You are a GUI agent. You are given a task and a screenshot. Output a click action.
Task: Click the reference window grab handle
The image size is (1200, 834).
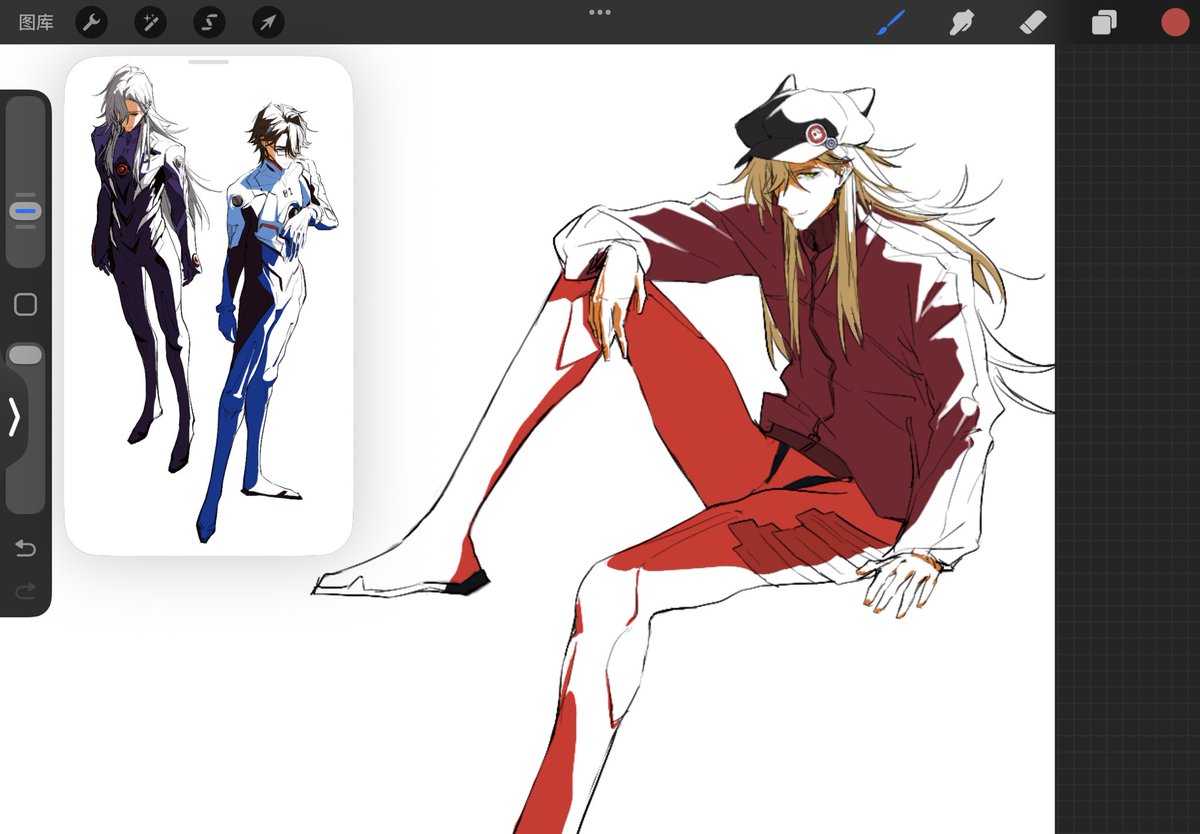209,62
